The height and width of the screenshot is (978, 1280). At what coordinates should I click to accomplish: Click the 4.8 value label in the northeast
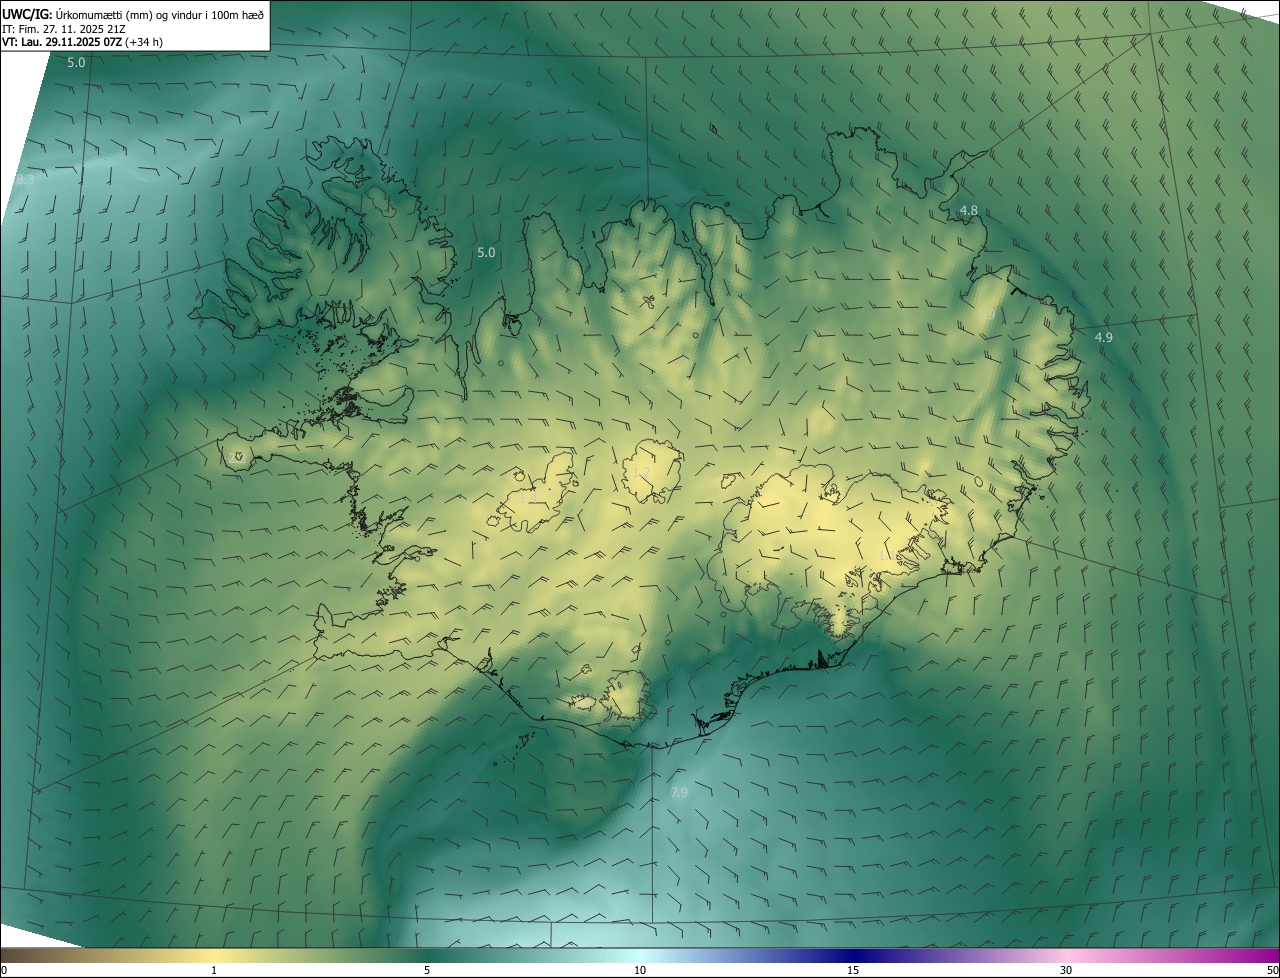point(968,210)
